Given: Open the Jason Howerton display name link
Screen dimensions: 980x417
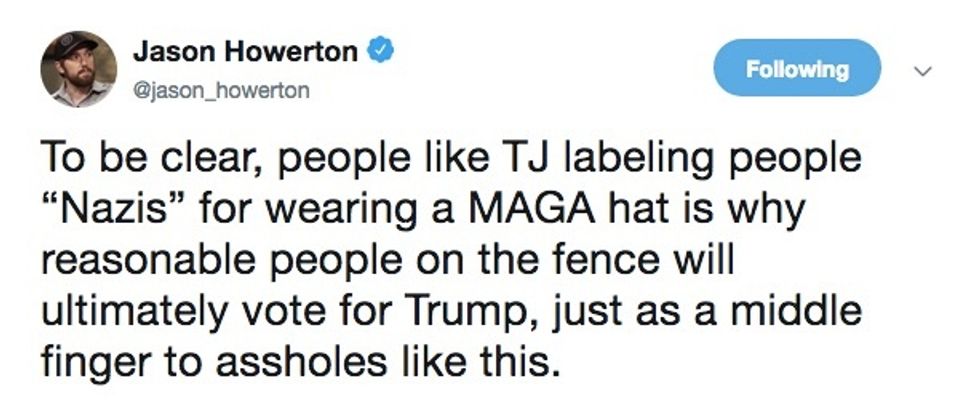Looking at the screenshot, I should tap(245, 52).
